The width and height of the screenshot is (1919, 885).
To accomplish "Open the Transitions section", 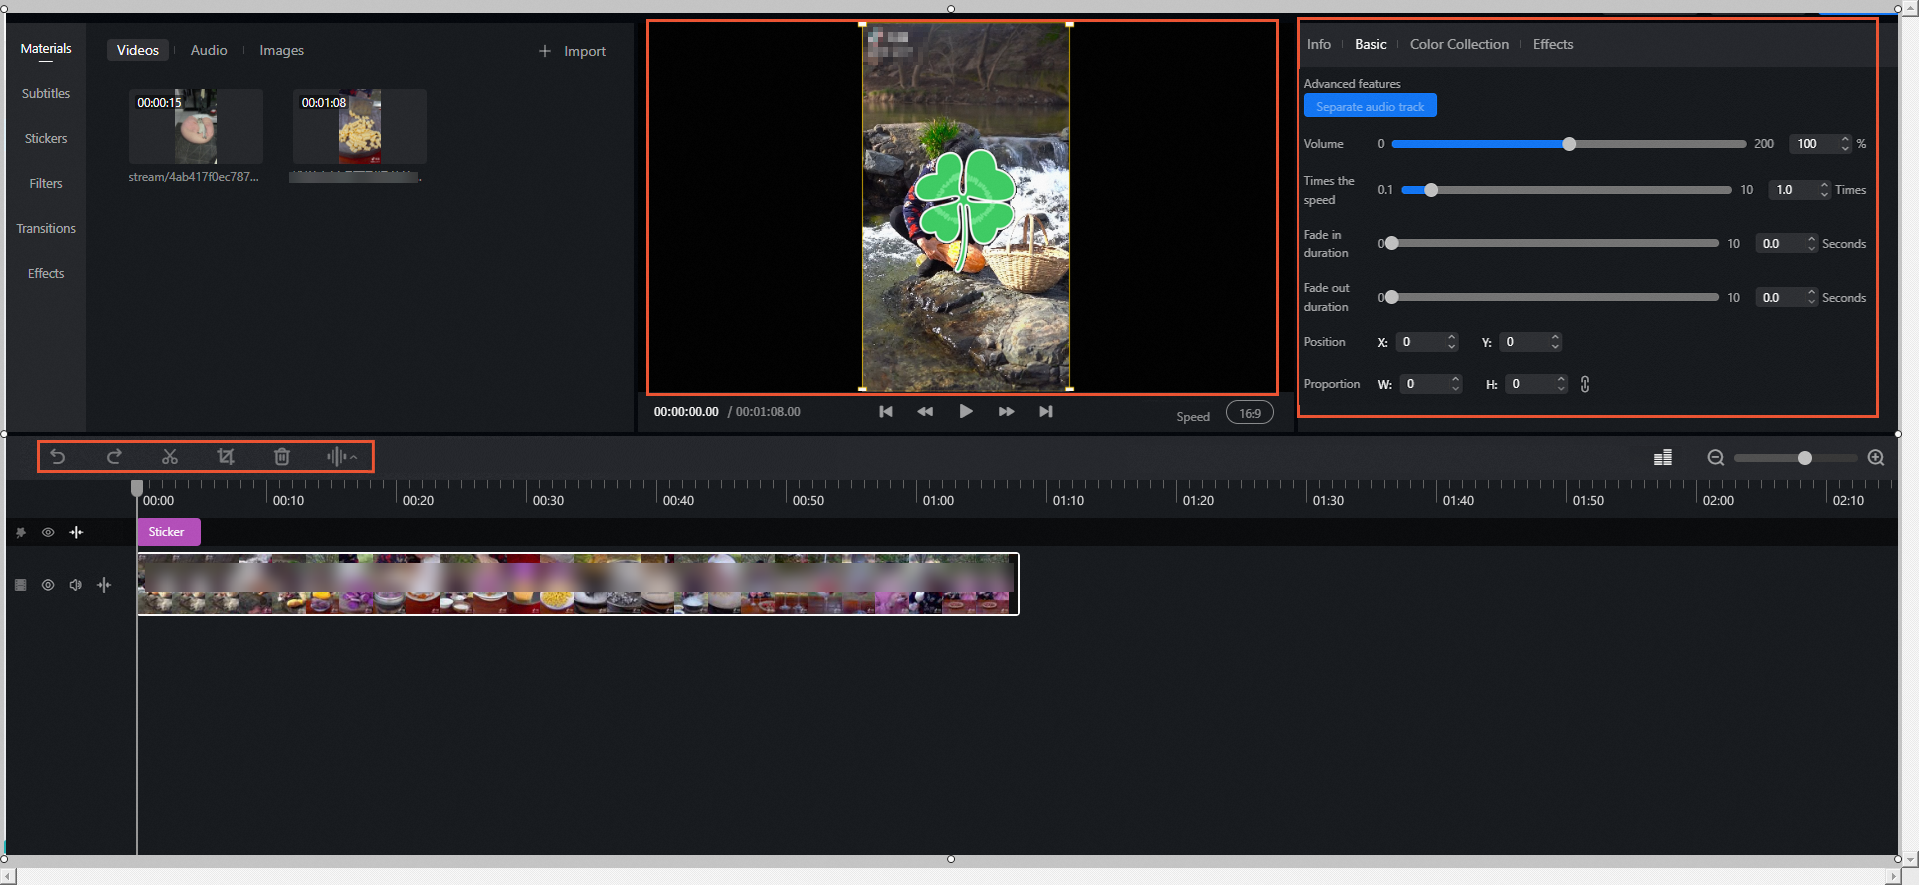I will (x=46, y=228).
